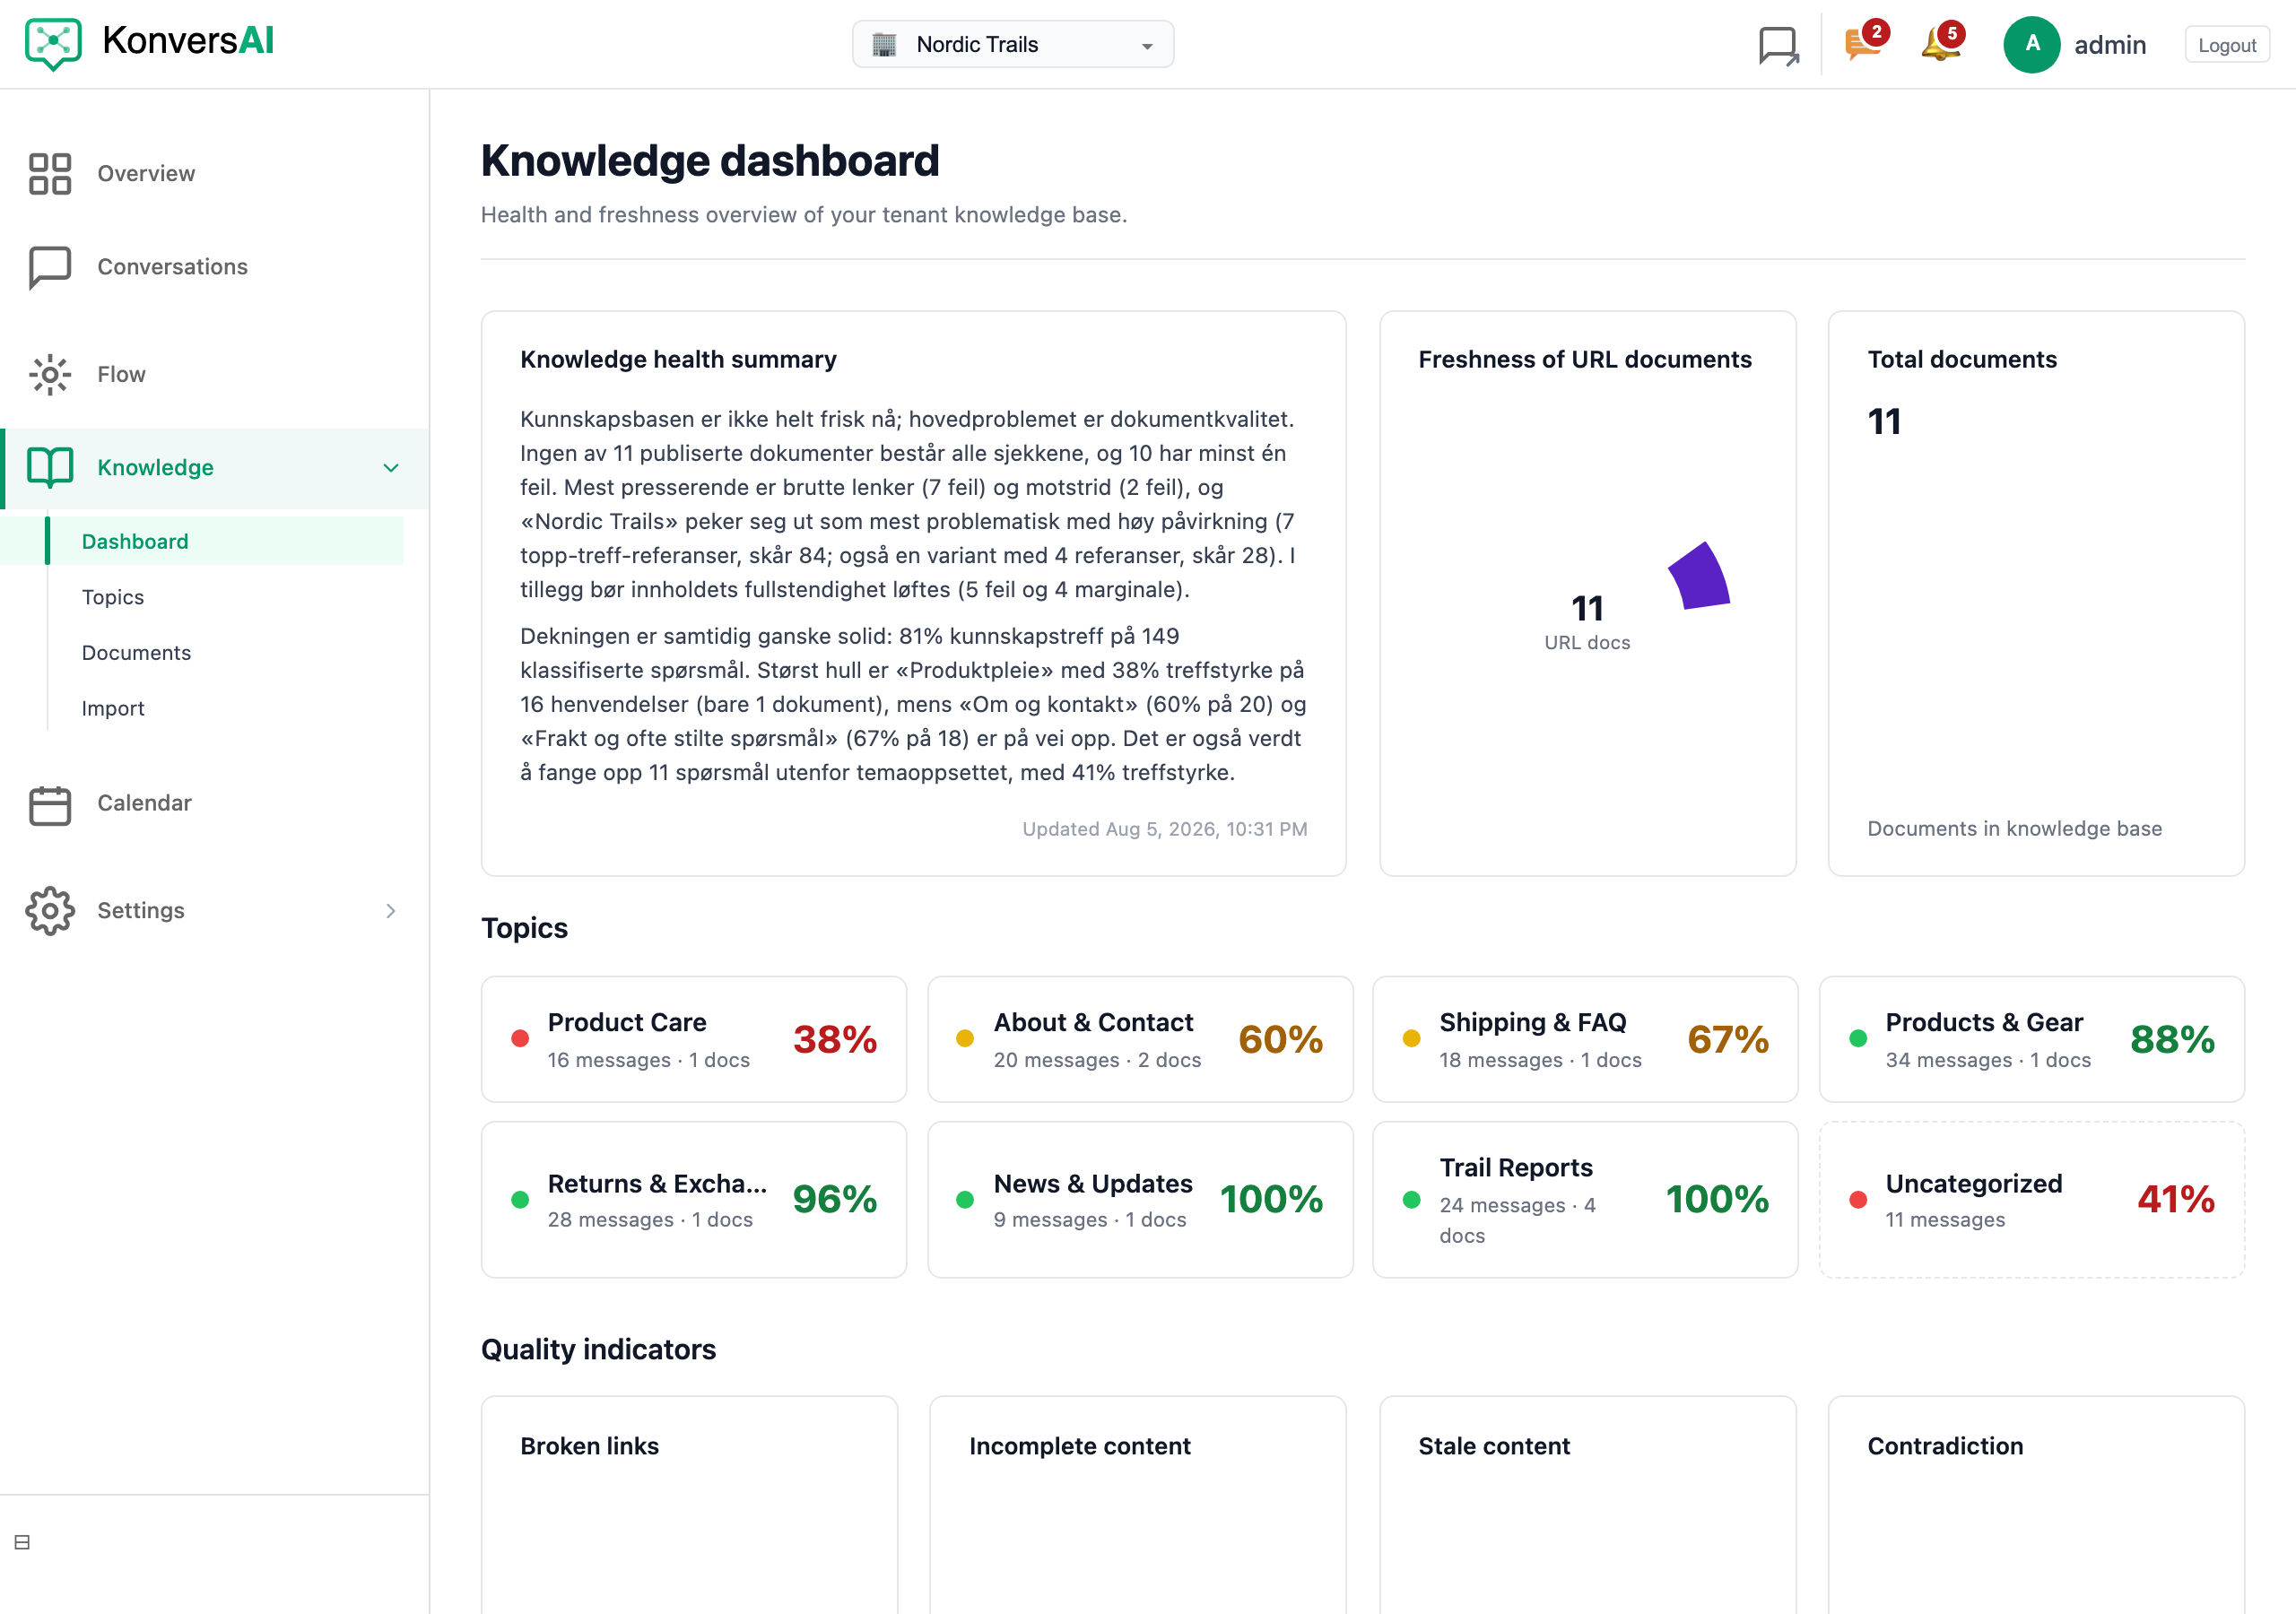Click the Contradiction indicator card

(x=2036, y=1505)
